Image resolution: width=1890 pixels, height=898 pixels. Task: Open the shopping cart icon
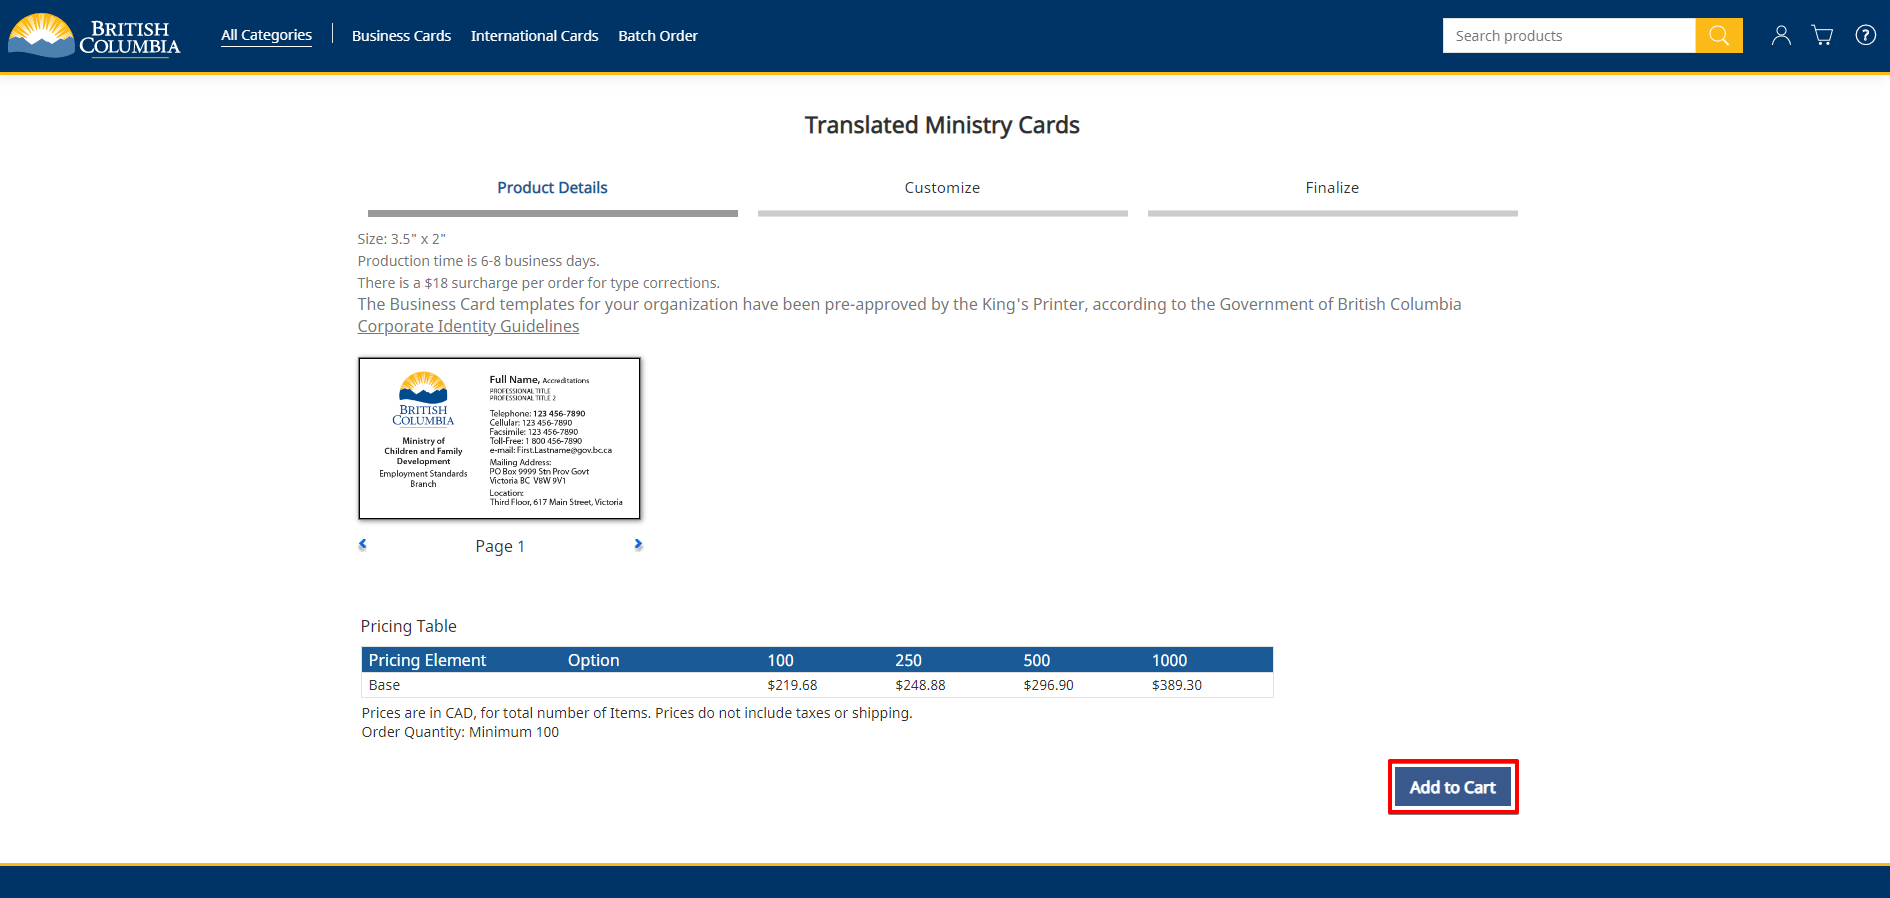point(1823,35)
